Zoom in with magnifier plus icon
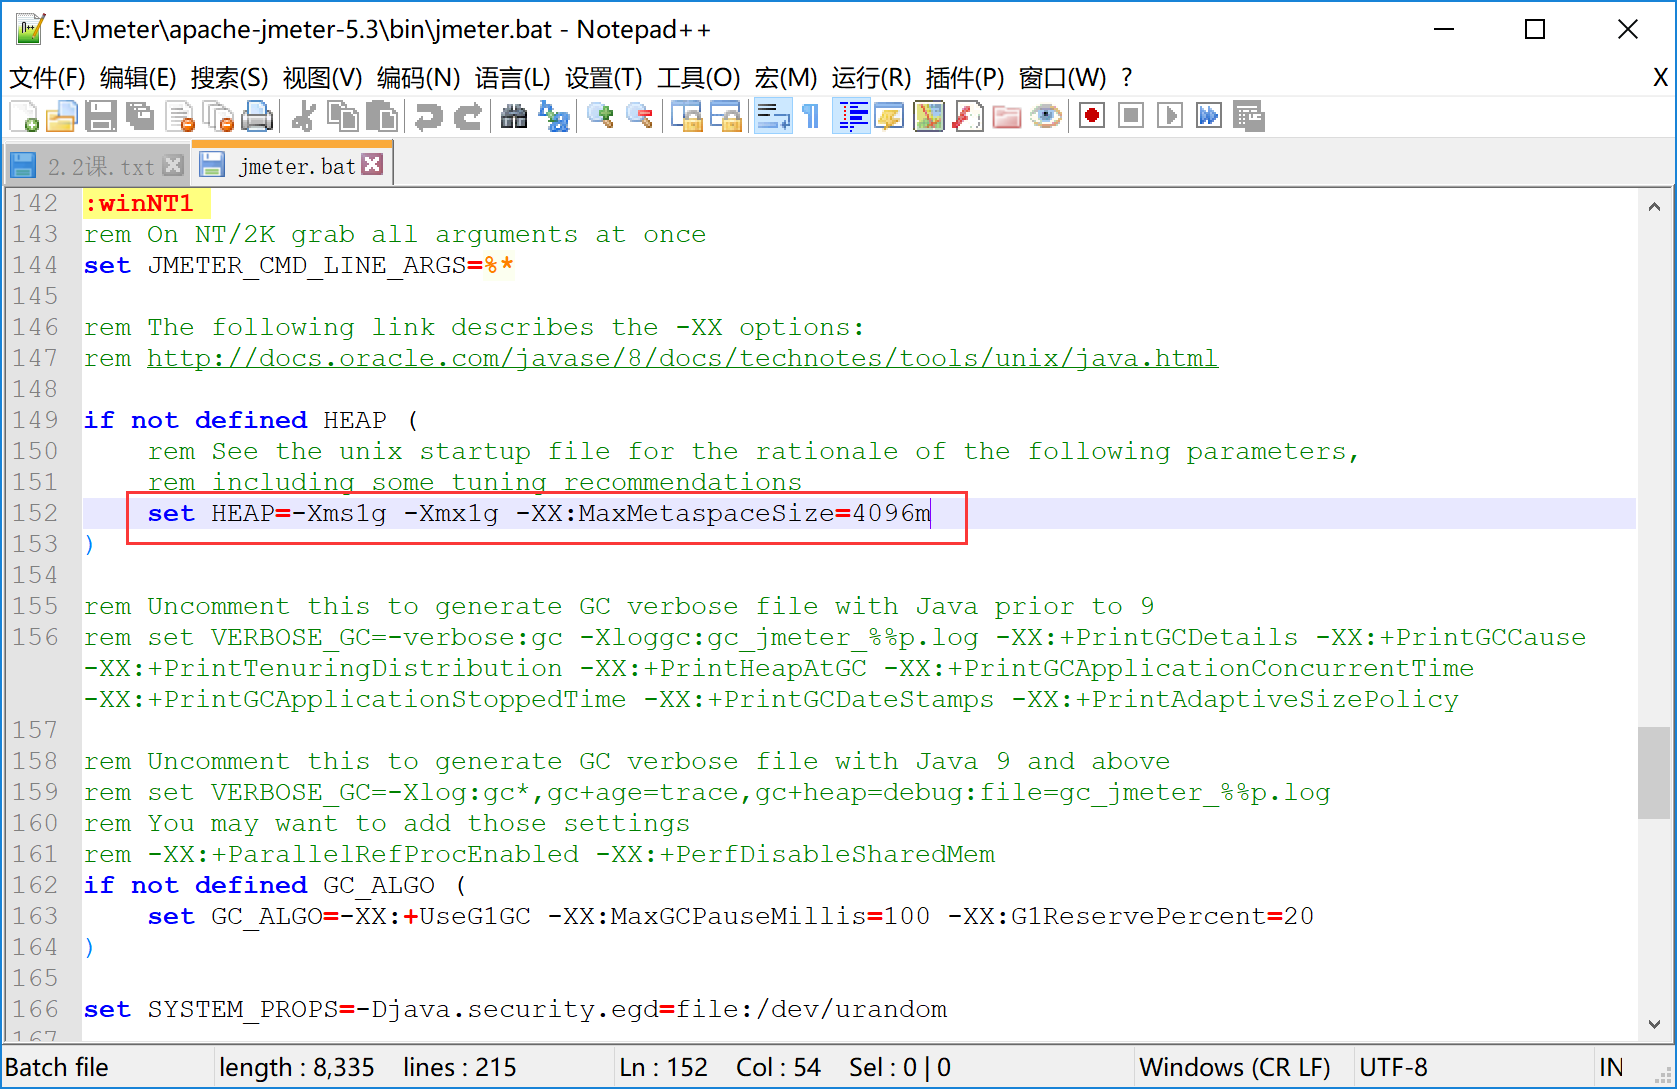 coord(600,116)
